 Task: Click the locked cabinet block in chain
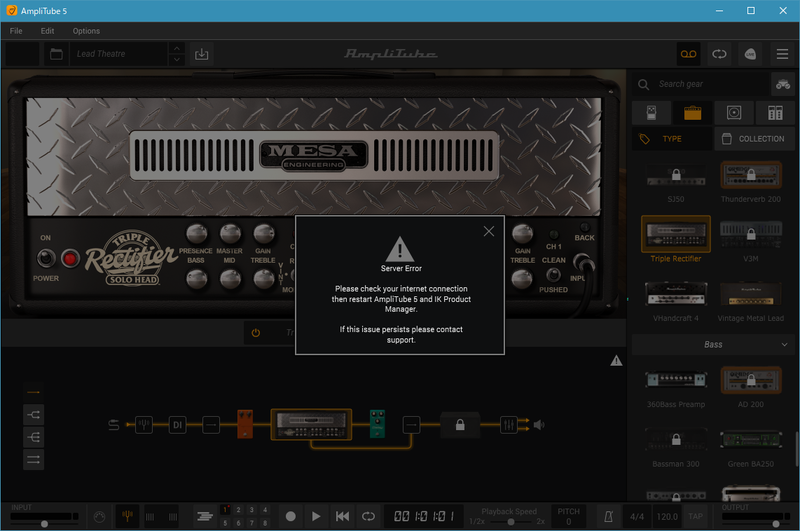460,424
